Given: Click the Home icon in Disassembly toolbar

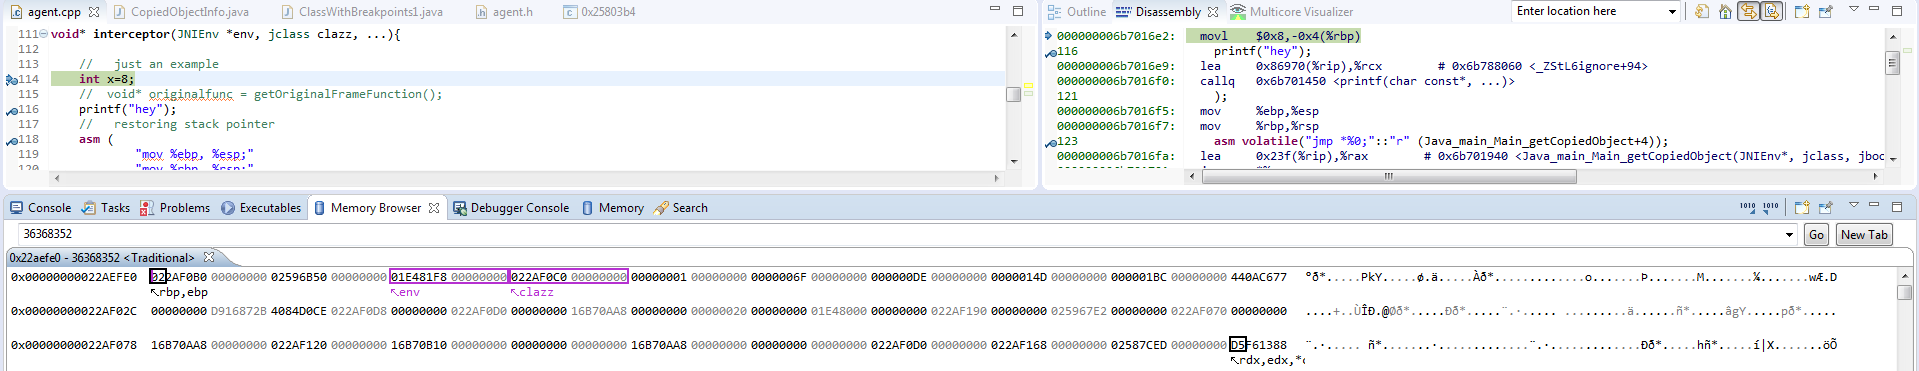Looking at the screenshot, I should (x=1725, y=12).
